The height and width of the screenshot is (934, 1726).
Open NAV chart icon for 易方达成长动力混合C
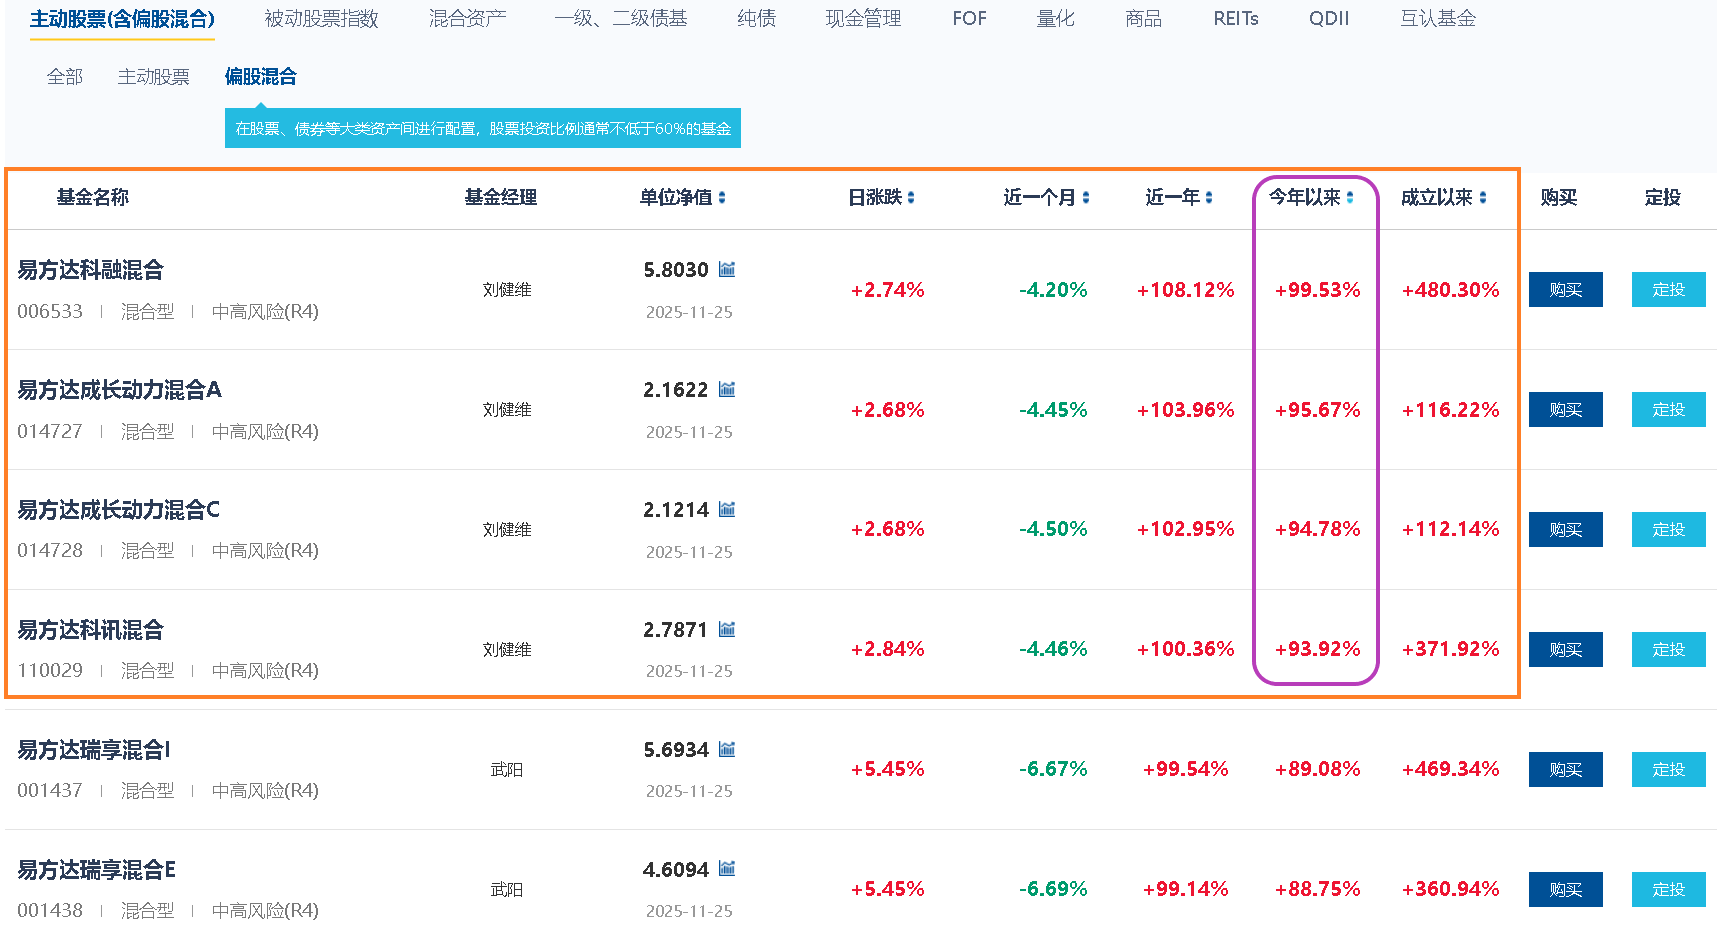(x=727, y=509)
